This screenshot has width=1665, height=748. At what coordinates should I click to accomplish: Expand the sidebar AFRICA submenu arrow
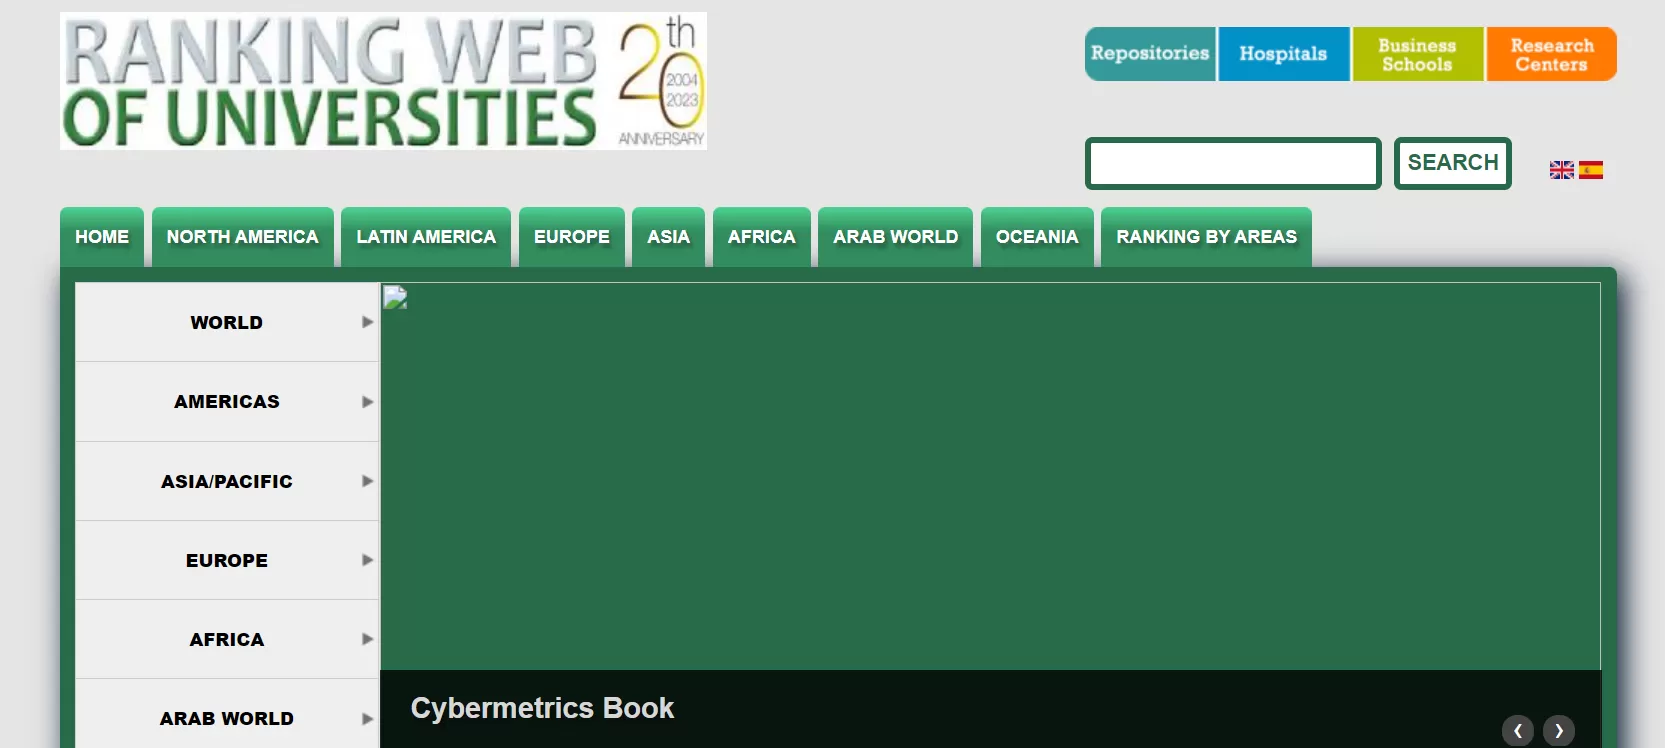click(x=367, y=639)
